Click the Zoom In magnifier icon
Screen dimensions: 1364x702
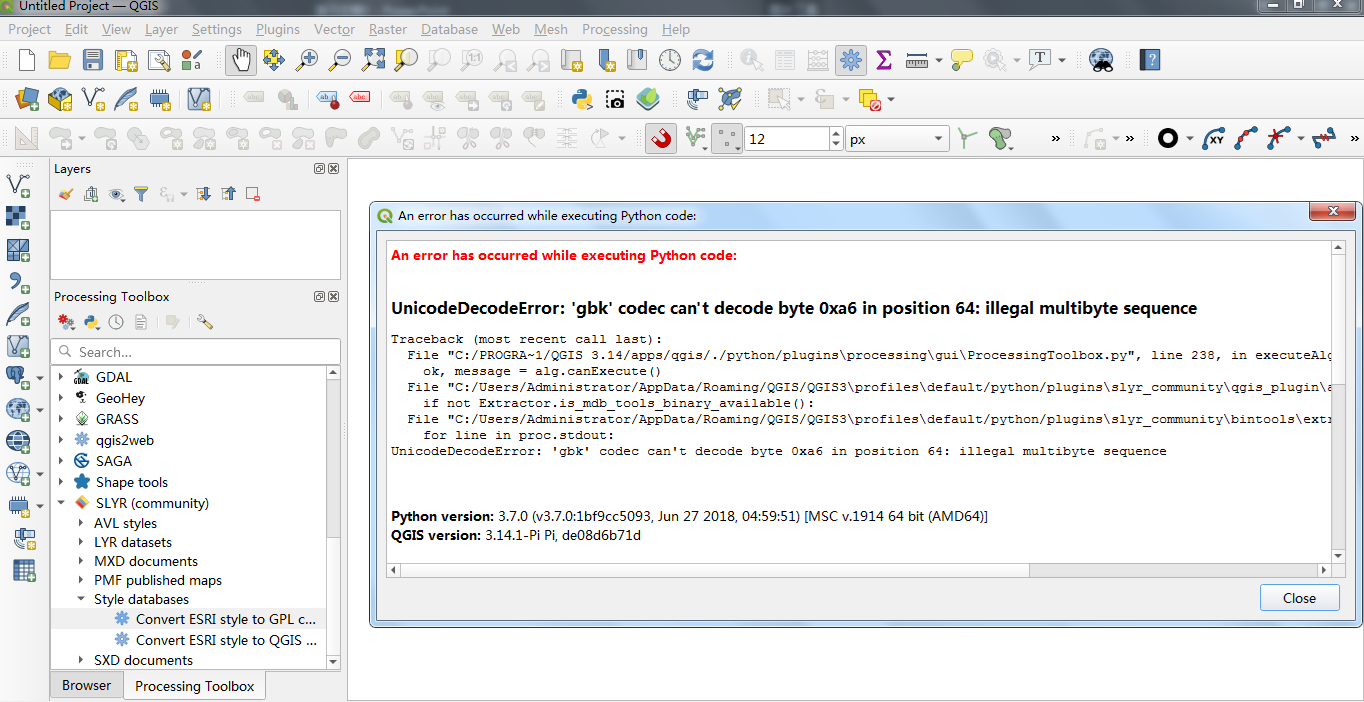point(307,60)
